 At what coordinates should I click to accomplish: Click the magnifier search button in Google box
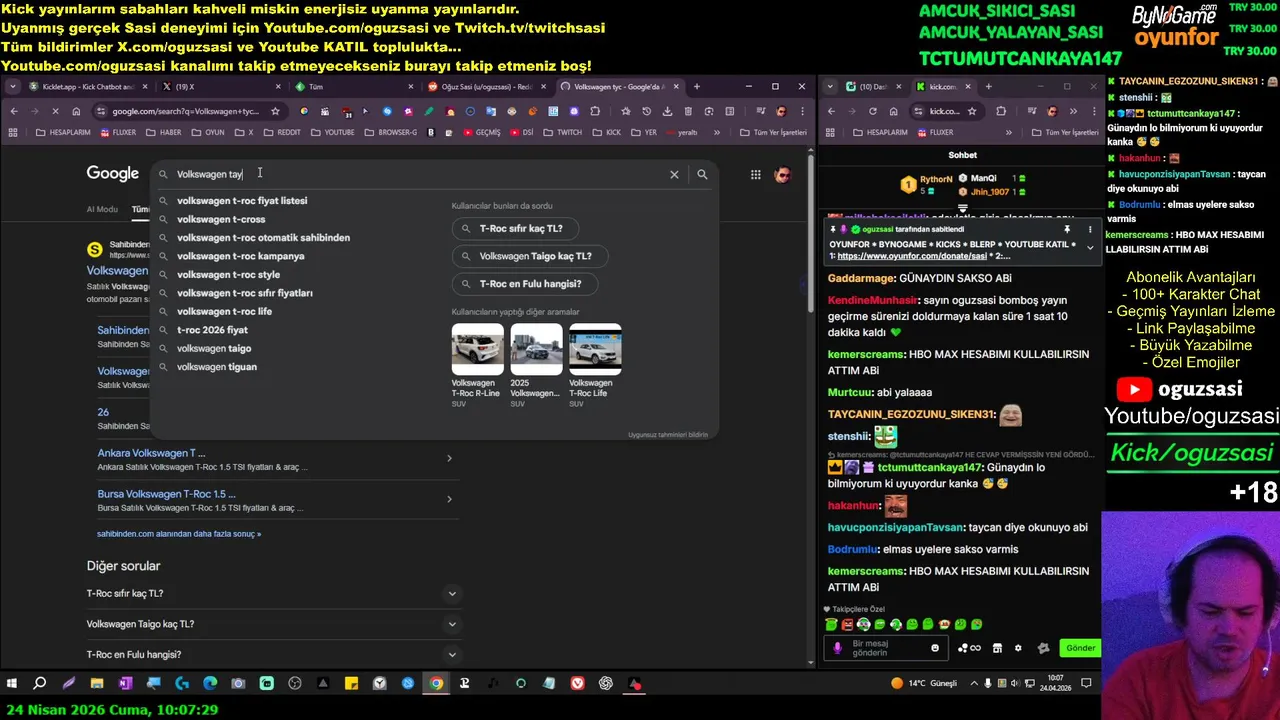pos(702,174)
